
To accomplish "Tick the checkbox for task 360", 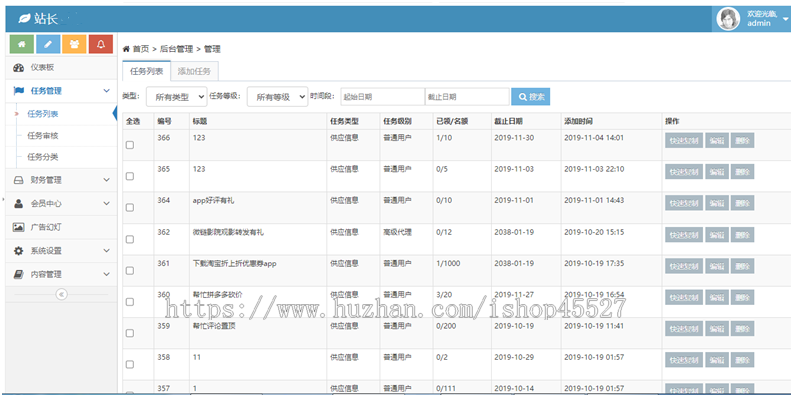I will pos(130,302).
